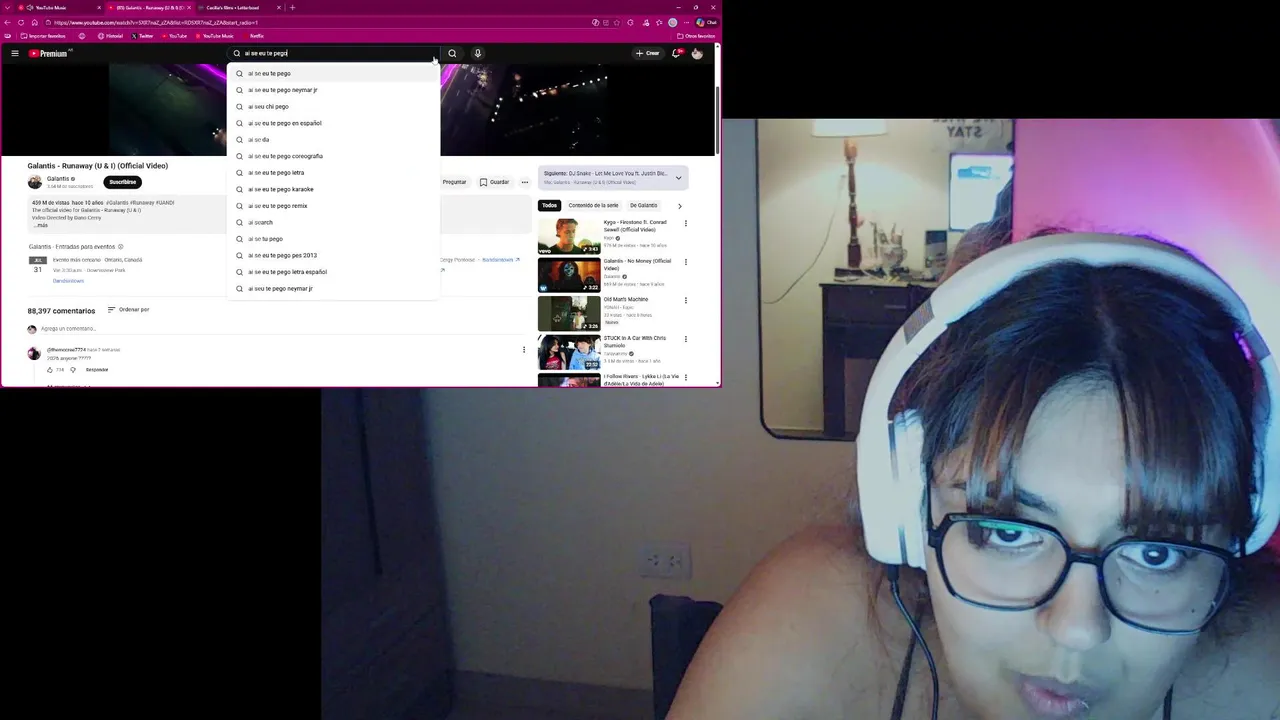1280x720 pixels.
Task: Open the Twitter bookmark
Action: 142,36
